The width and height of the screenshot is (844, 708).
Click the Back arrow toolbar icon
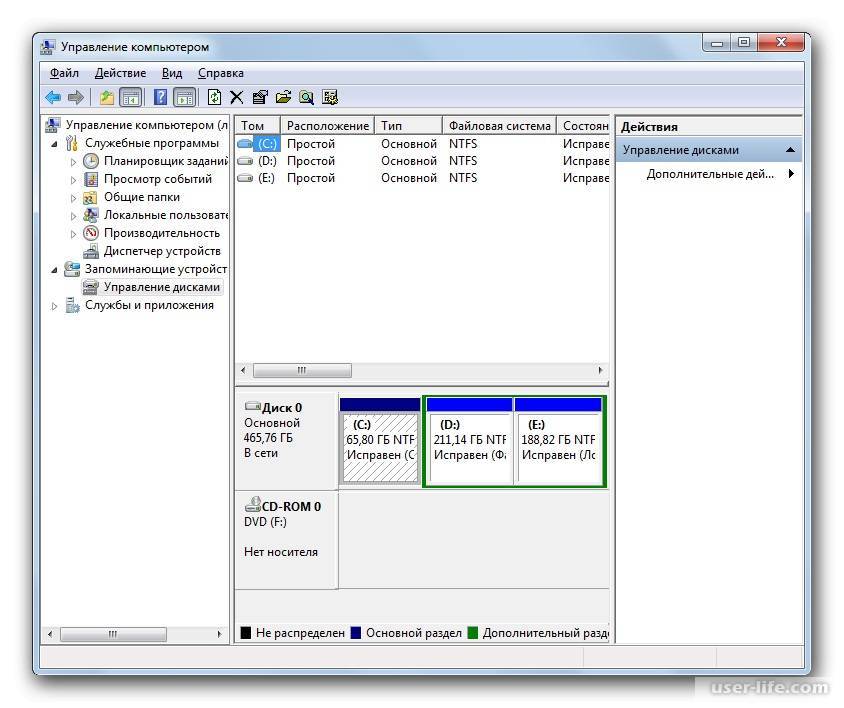coord(53,97)
